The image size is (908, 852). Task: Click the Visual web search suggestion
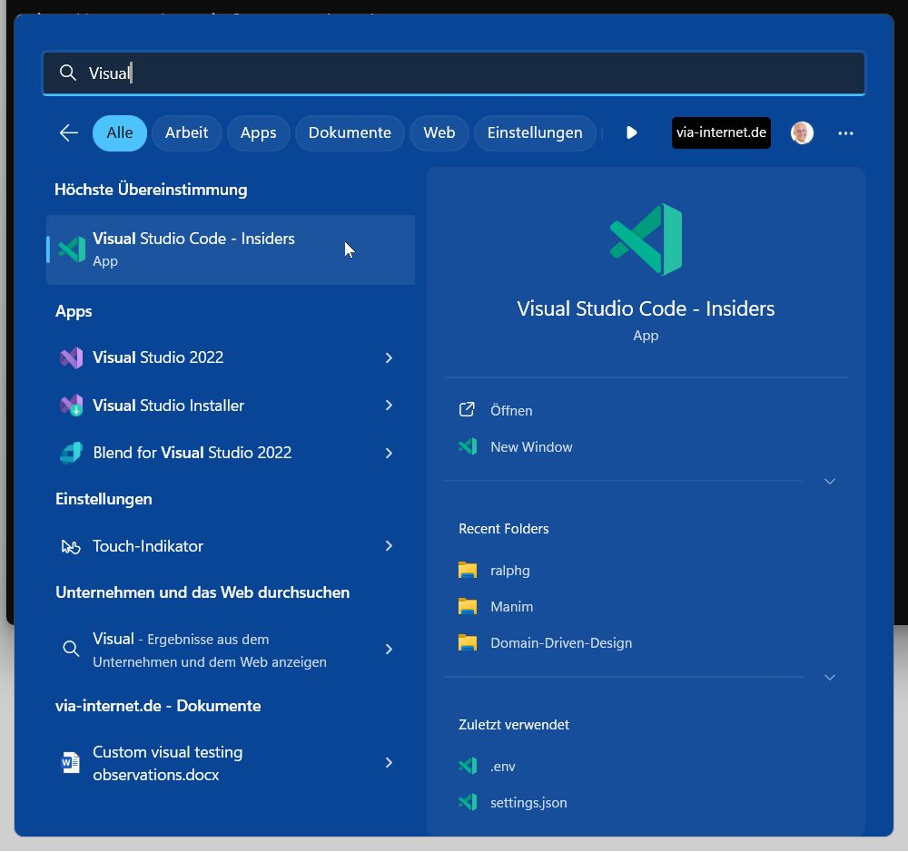coord(230,649)
